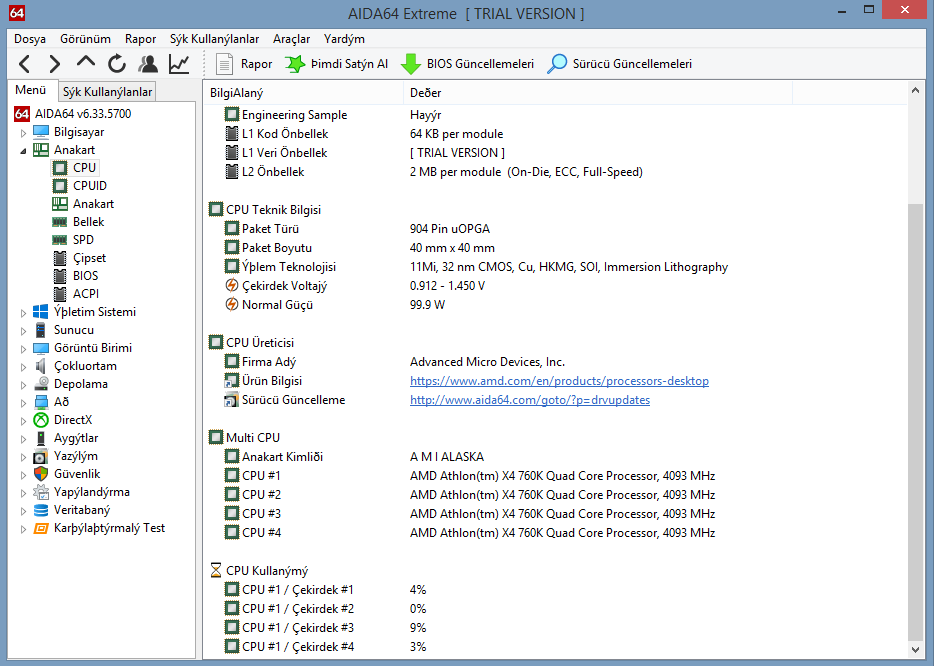Click the Yapýlandýrma icon in the tree

pyautogui.click(x=41, y=492)
